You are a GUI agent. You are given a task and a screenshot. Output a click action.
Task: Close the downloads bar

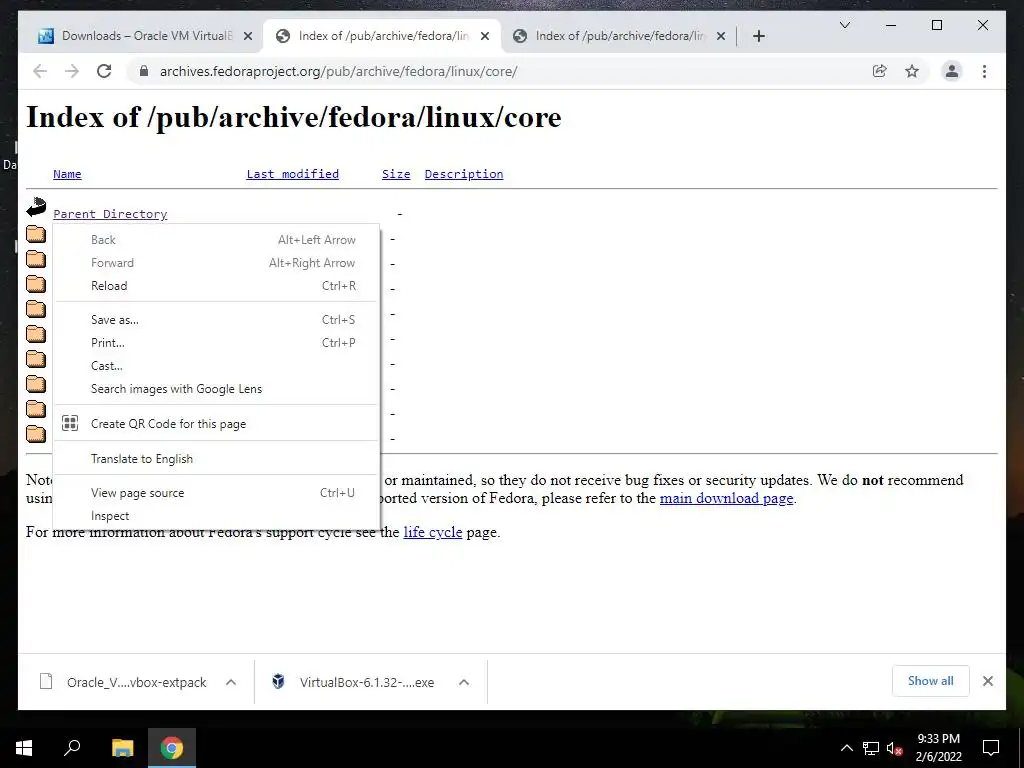coord(987,681)
